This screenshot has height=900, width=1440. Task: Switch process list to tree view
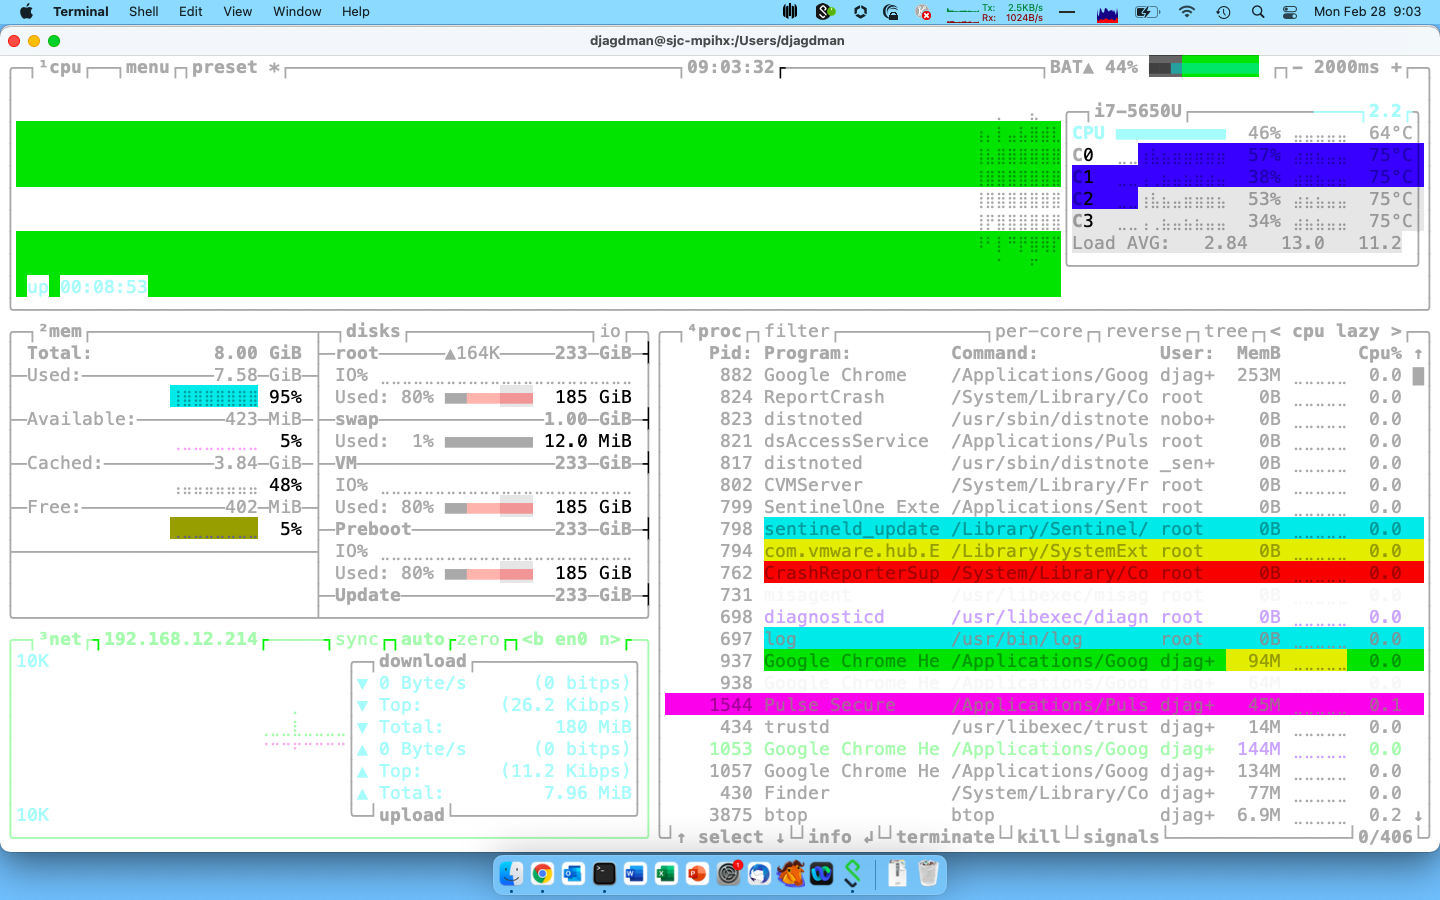coord(1225,331)
